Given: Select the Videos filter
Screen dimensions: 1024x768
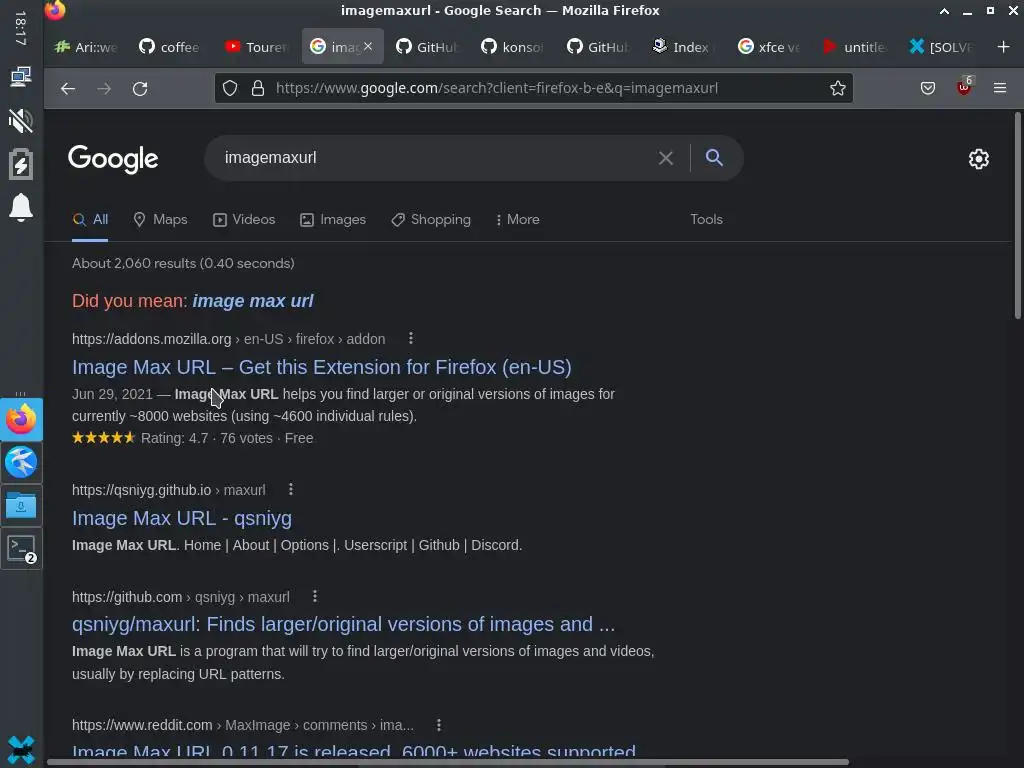Looking at the screenshot, I should (244, 219).
